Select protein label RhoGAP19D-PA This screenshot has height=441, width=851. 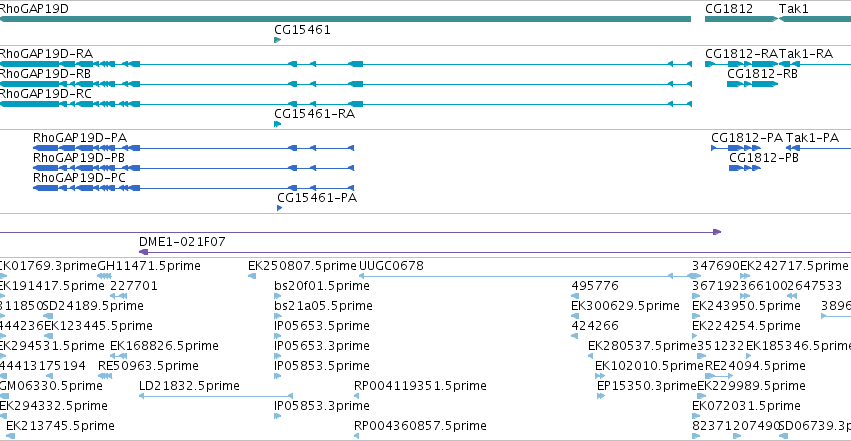pyautogui.click(x=80, y=137)
